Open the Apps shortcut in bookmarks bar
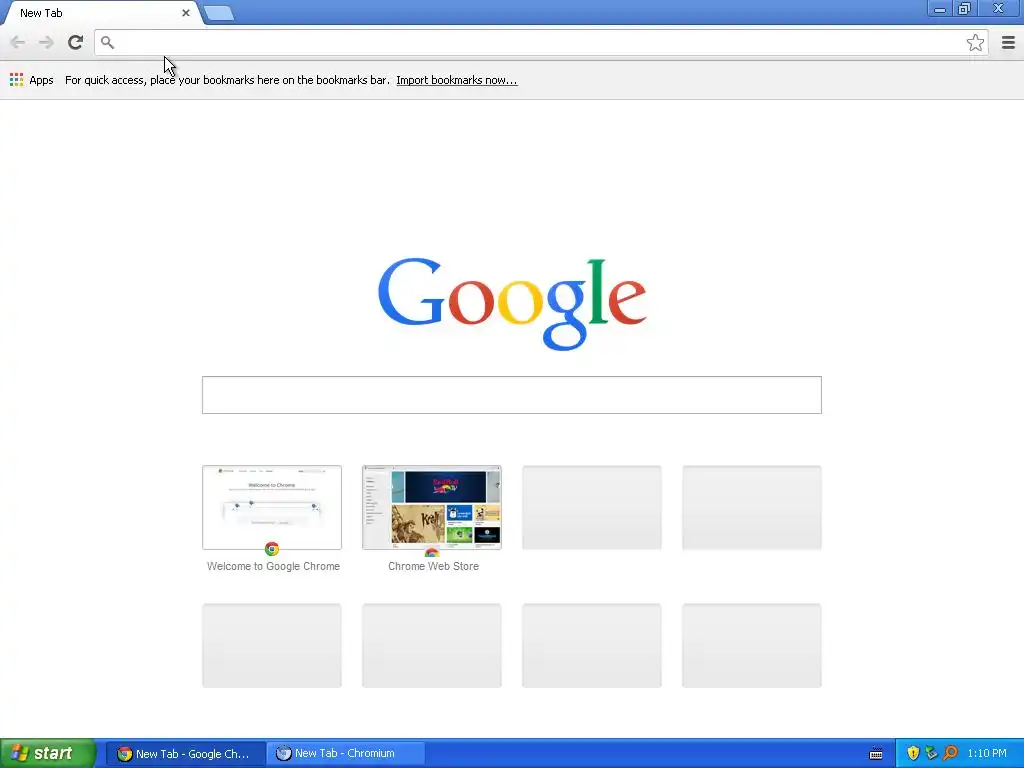Screen dimensions: 1024x768 [31, 80]
